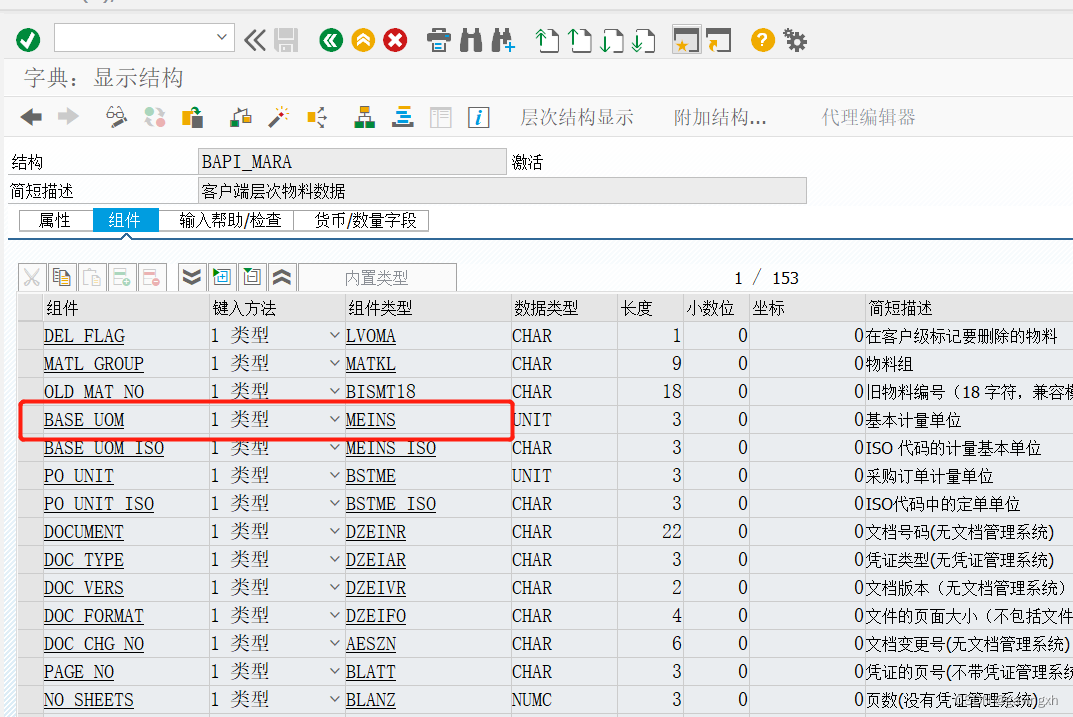Click the black left arrow icon
This screenshot has width=1073, height=717.
pyautogui.click(x=31, y=117)
